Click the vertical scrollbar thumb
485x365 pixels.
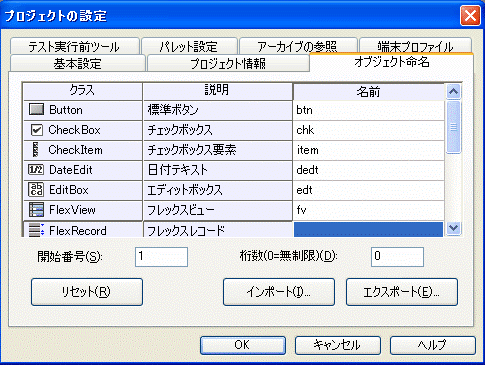453,127
